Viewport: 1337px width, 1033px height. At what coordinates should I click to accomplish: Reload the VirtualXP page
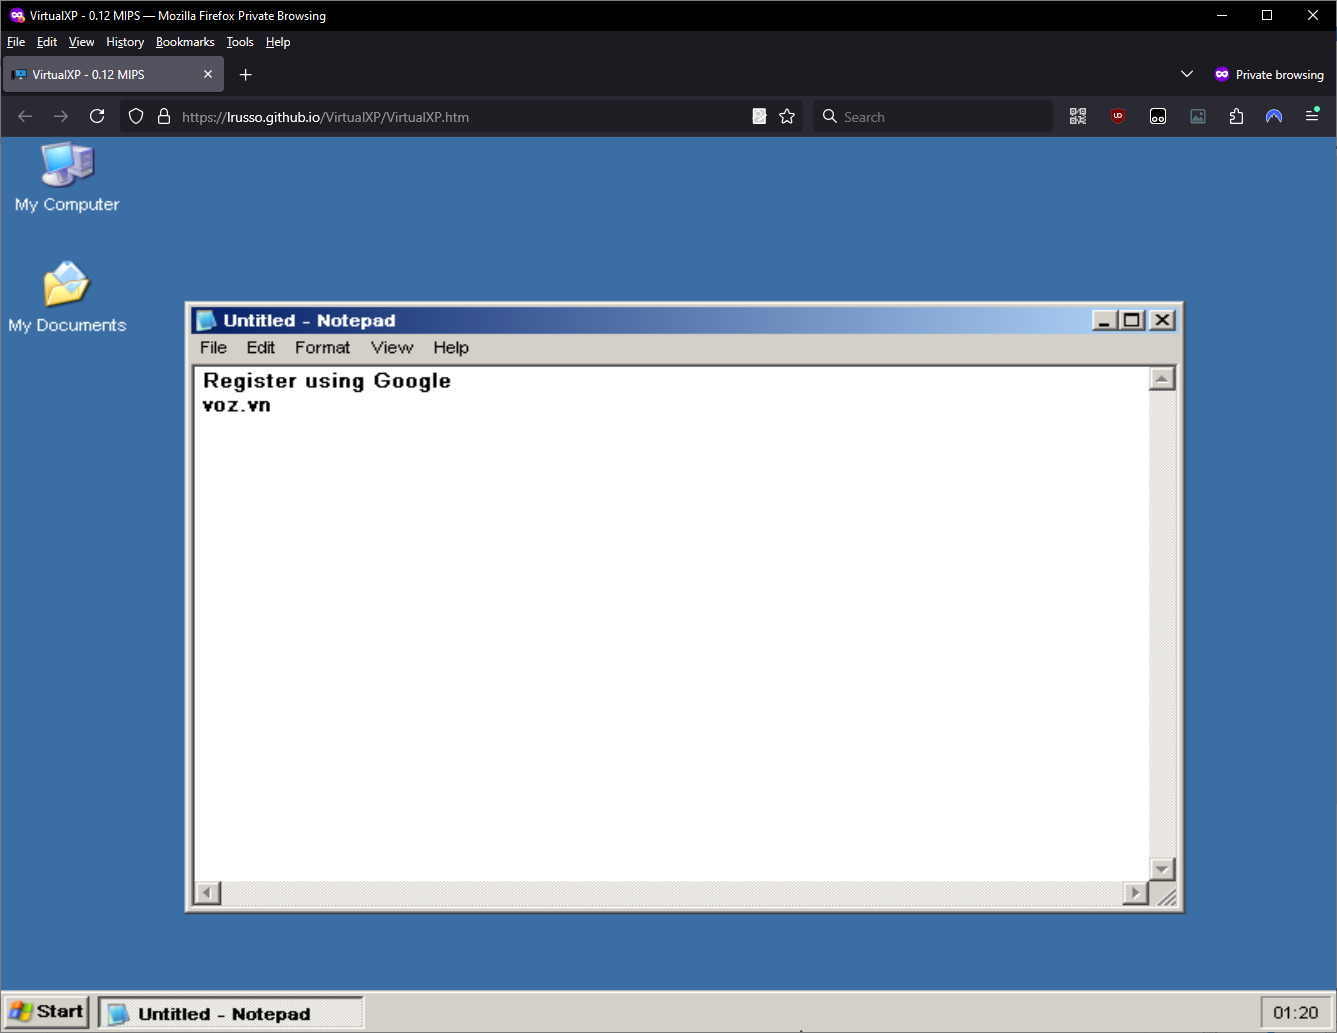tap(97, 117)
